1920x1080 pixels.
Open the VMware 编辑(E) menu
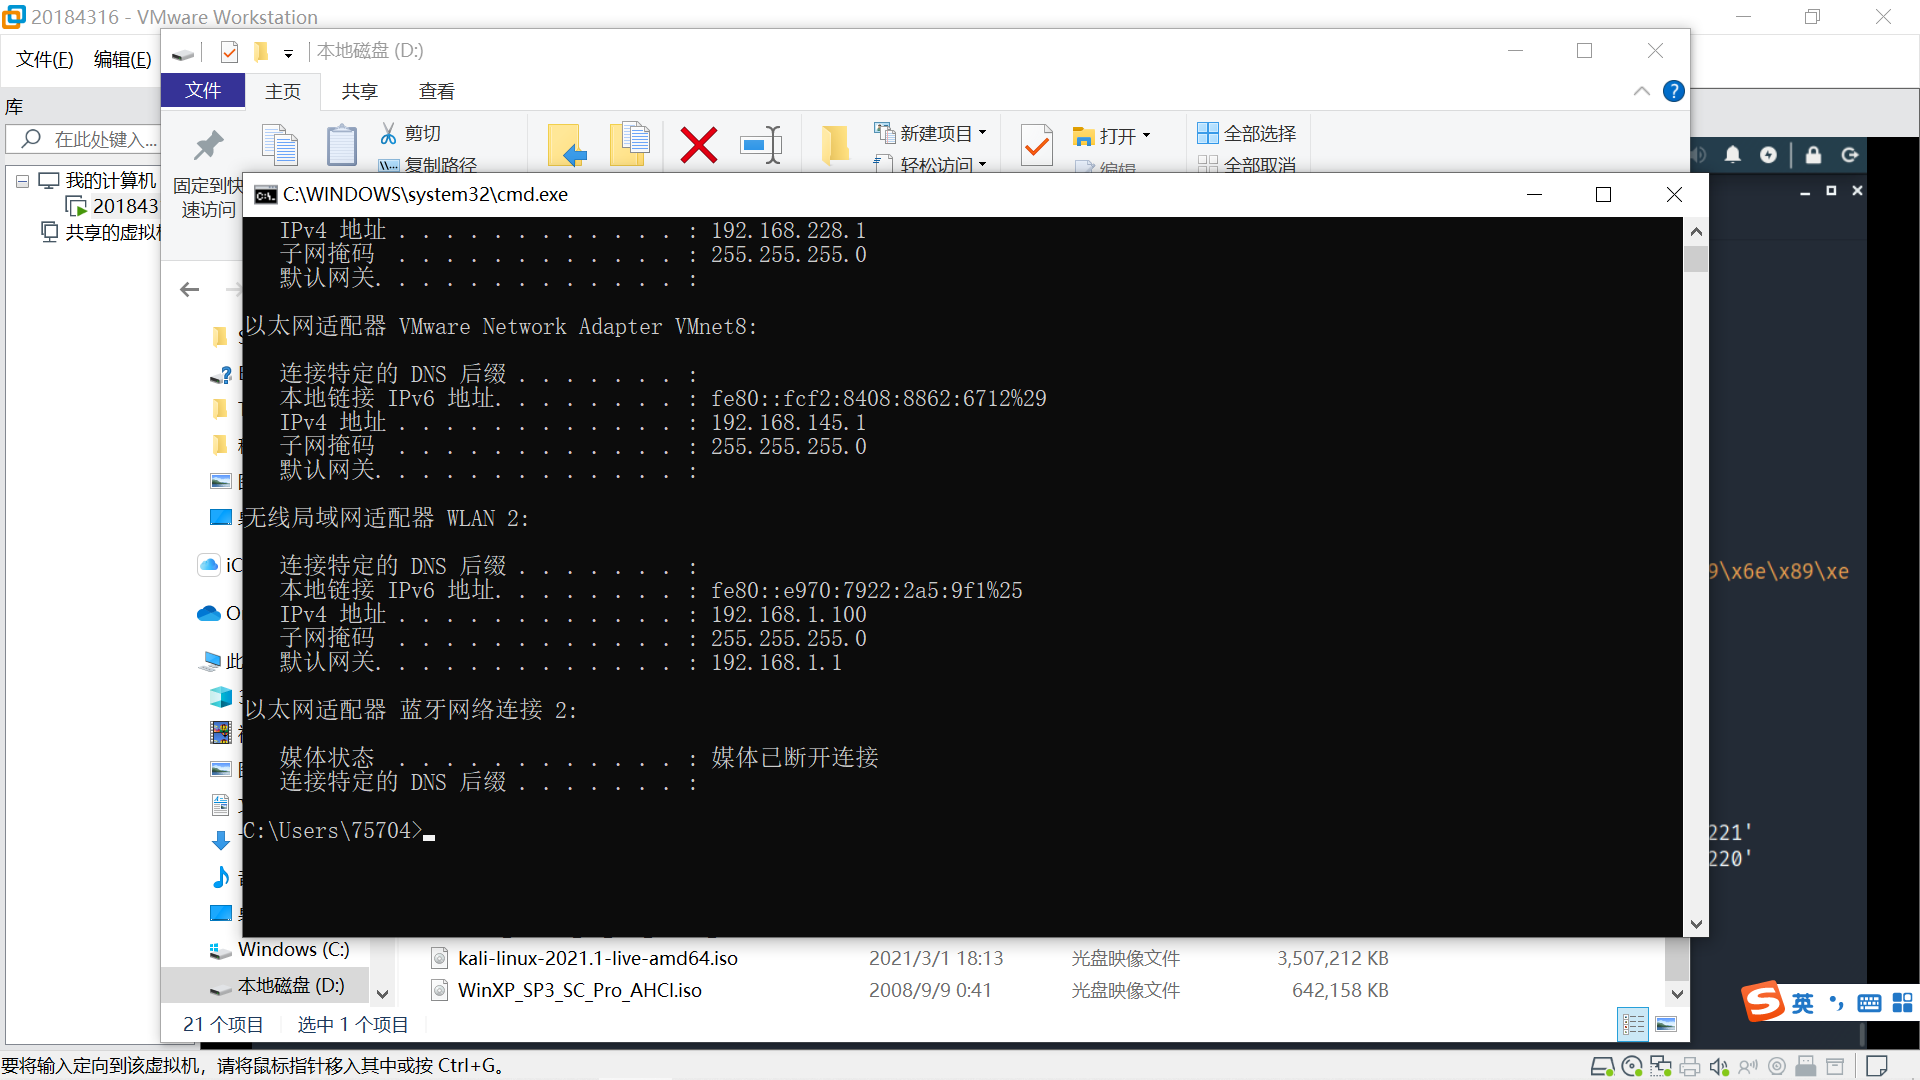(x=122, y=59)
